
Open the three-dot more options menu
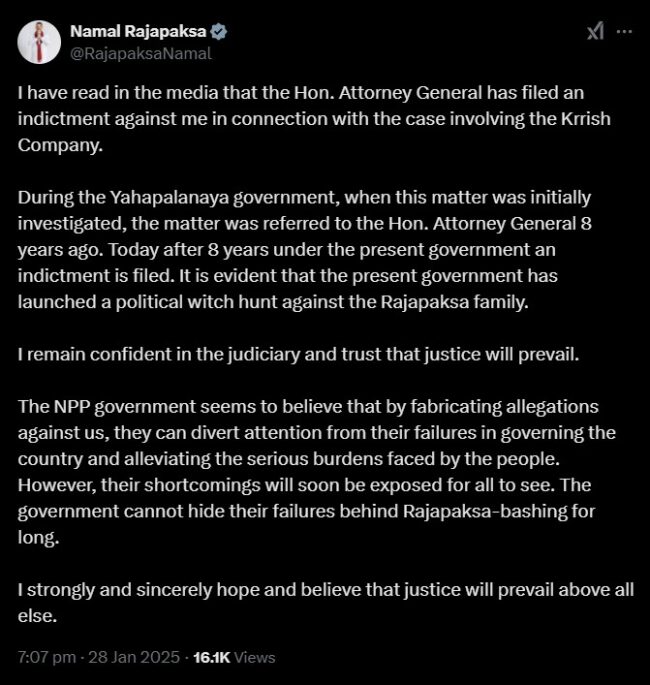[x=624, y=31]
